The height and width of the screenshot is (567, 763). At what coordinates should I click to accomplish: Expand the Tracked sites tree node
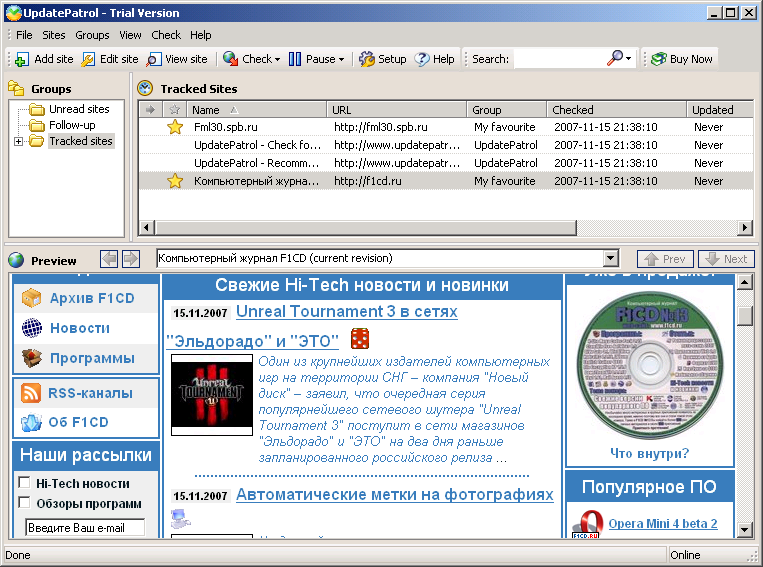[18, 142]
